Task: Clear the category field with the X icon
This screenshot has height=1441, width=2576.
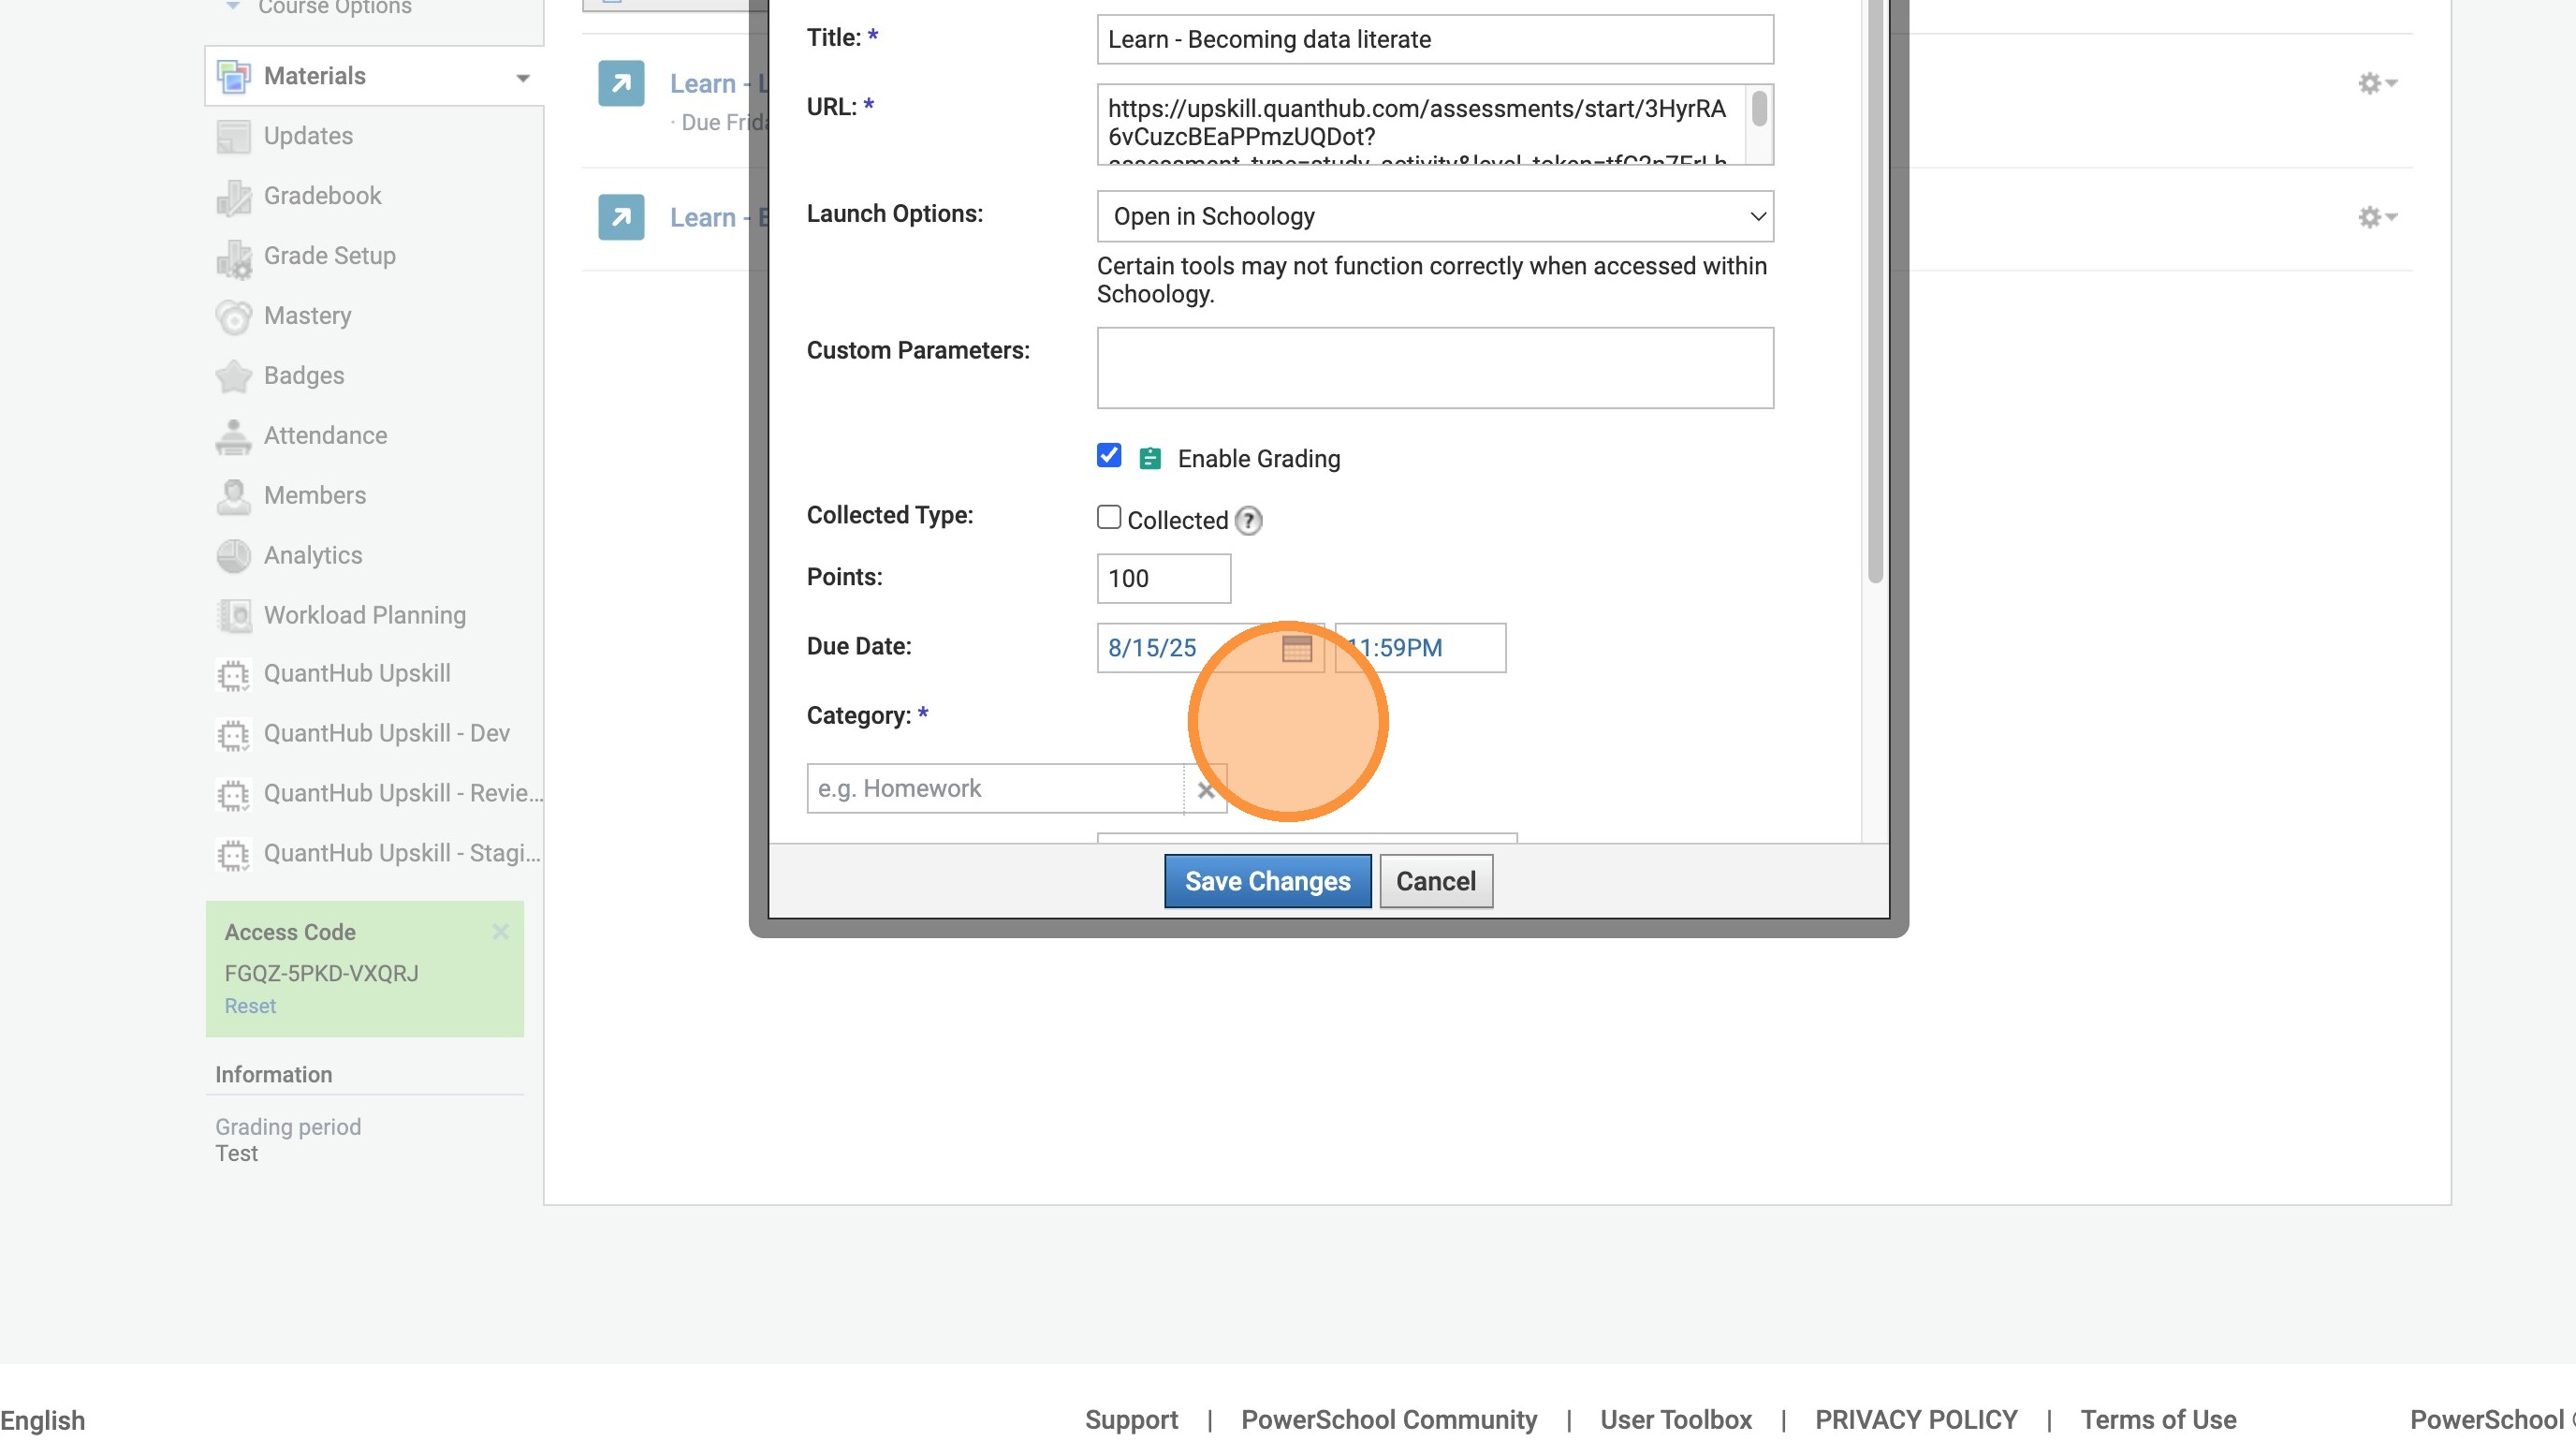Action: tap(1205, 790)
